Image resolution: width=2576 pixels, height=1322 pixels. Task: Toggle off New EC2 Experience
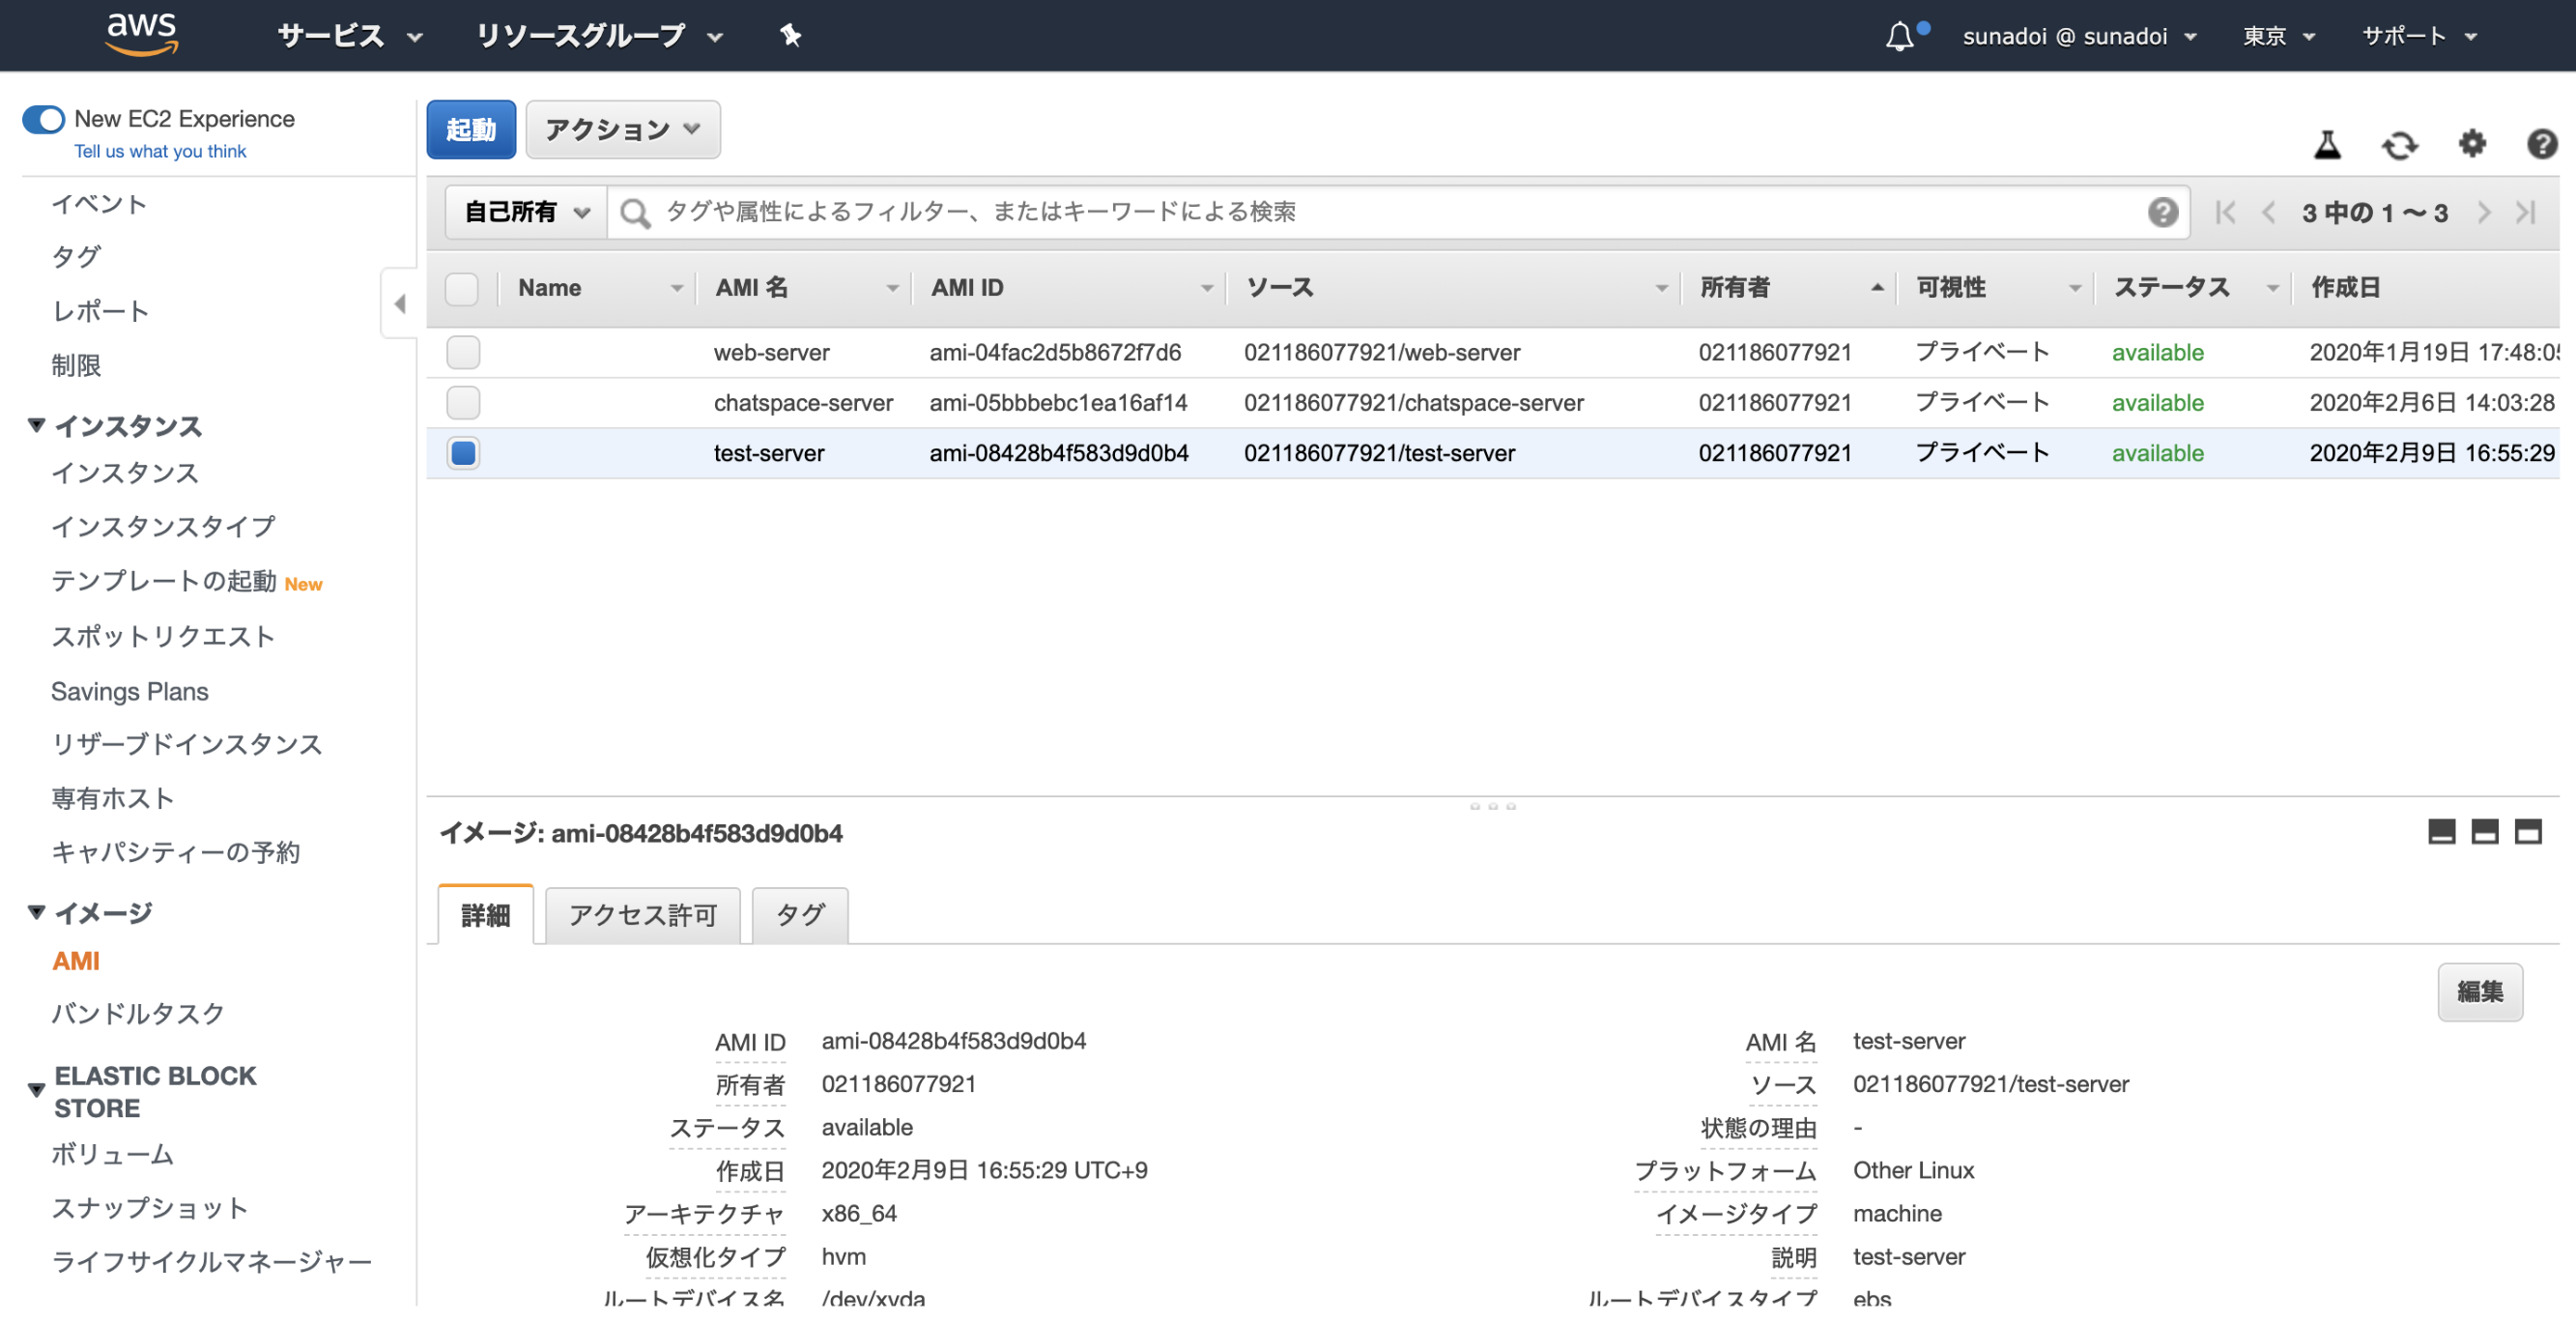[42, 118]
